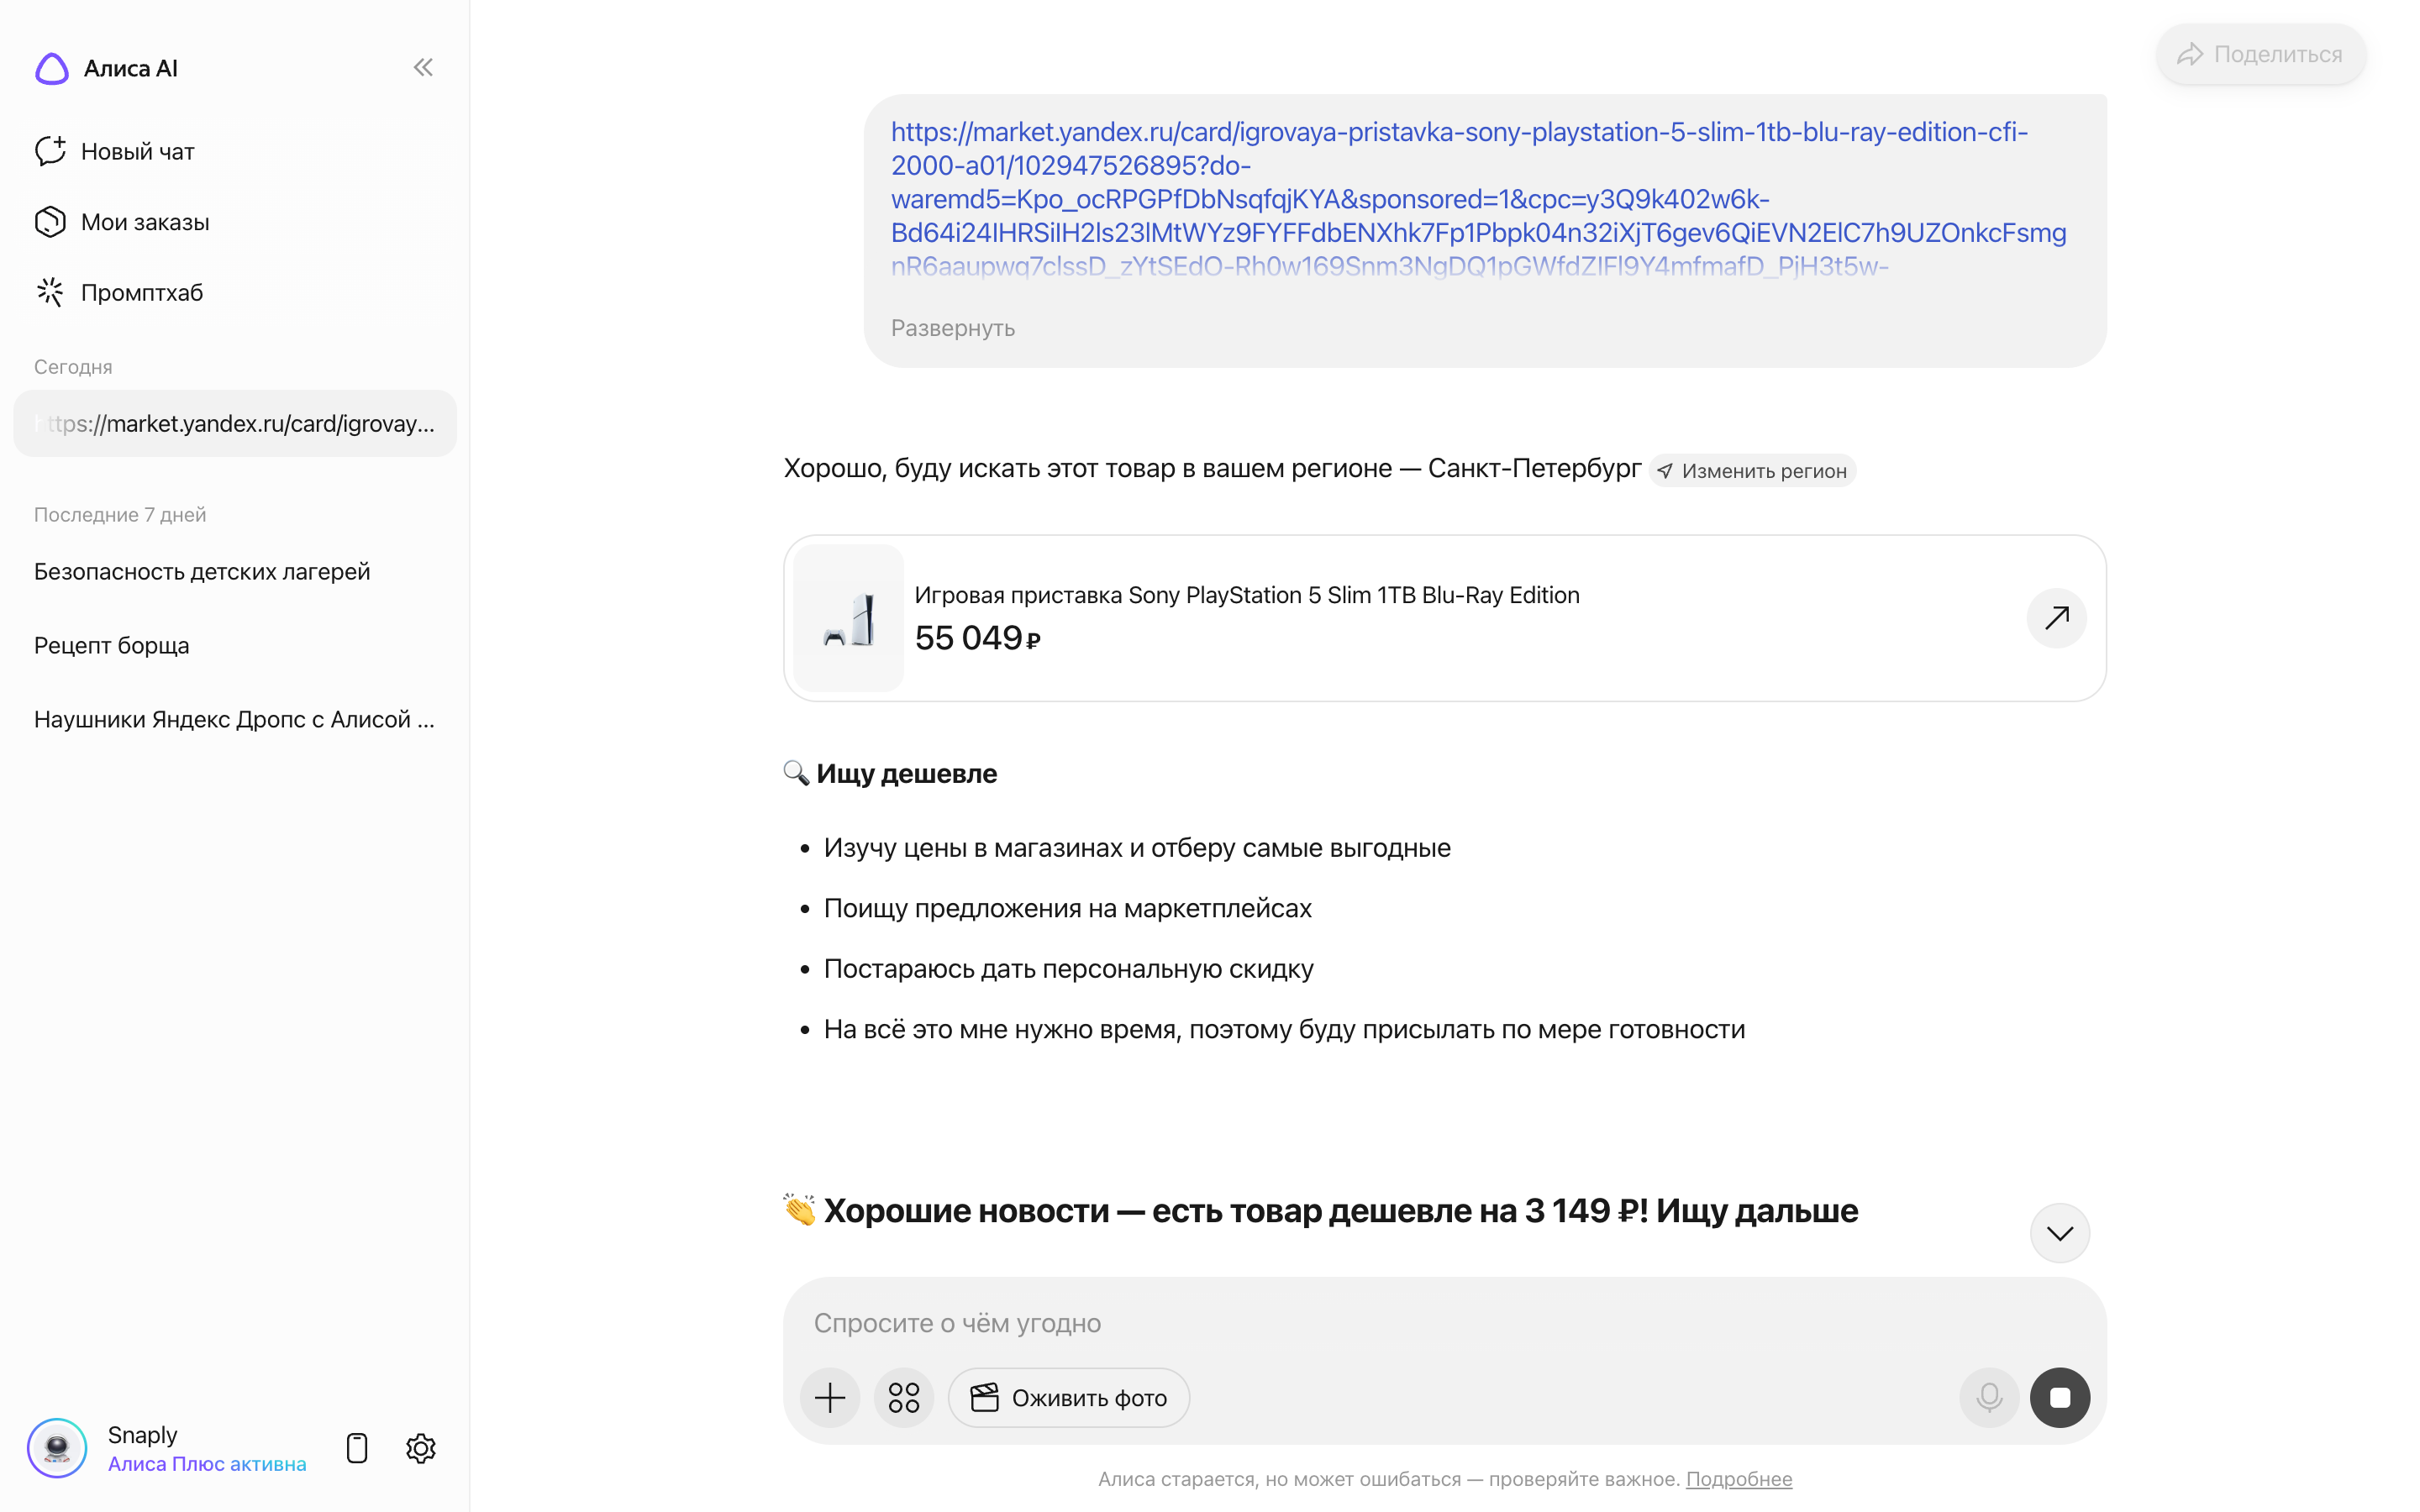Open Промптхаб from sidebar
This screenshot has width=2420, height=1512.
(x=119, y=292)
